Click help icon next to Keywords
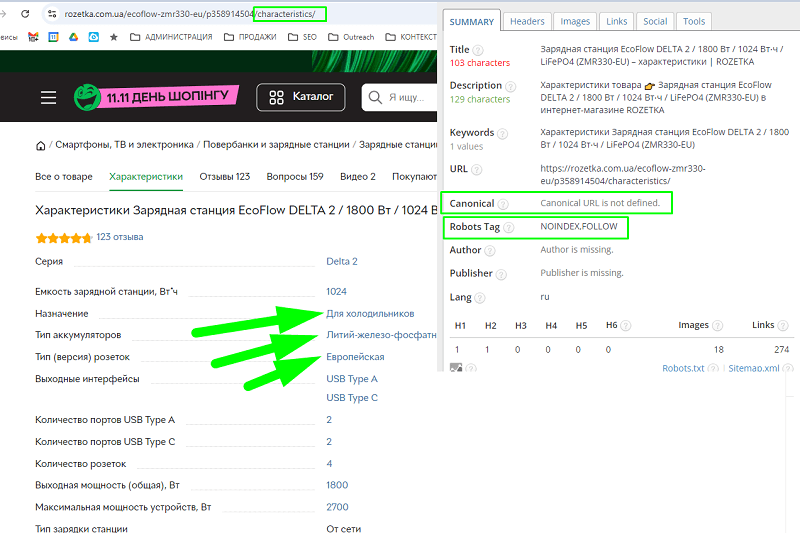The height and width of the screenshot is (533, 800). point(503,134)
